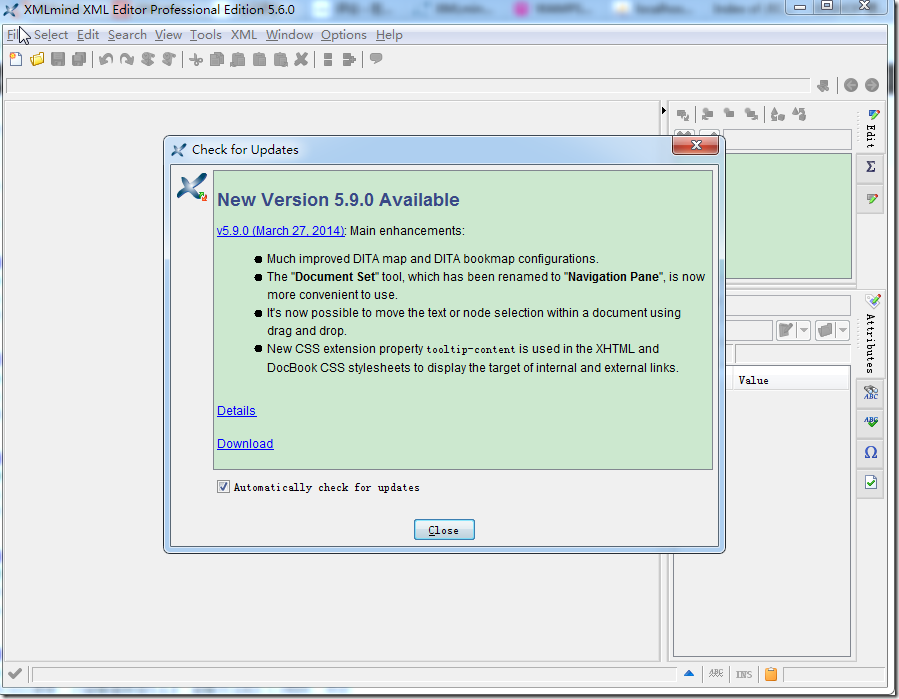
Task: Click the Repeat command icon
Action: (148, 59)
